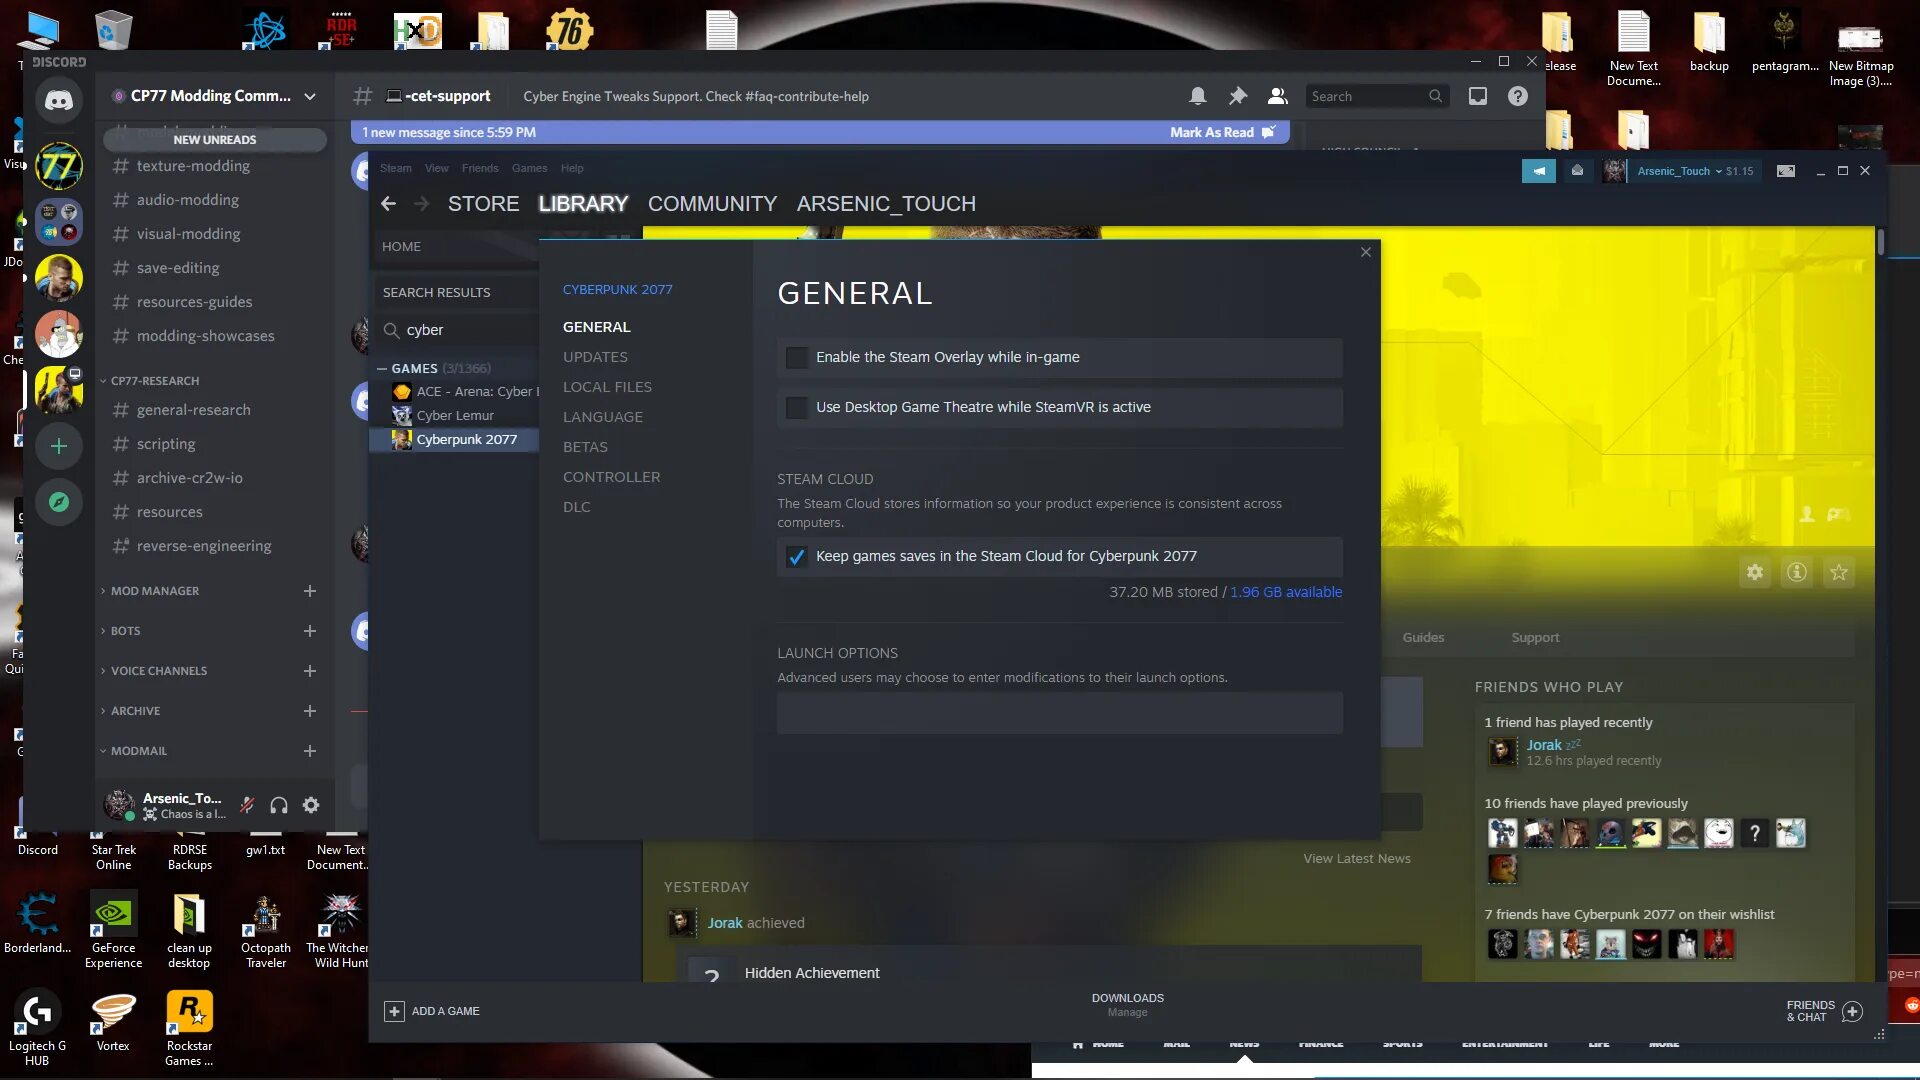Select the UPDATES tab in game properties
Screen dimensions: 1920x1080
[595, 356]
